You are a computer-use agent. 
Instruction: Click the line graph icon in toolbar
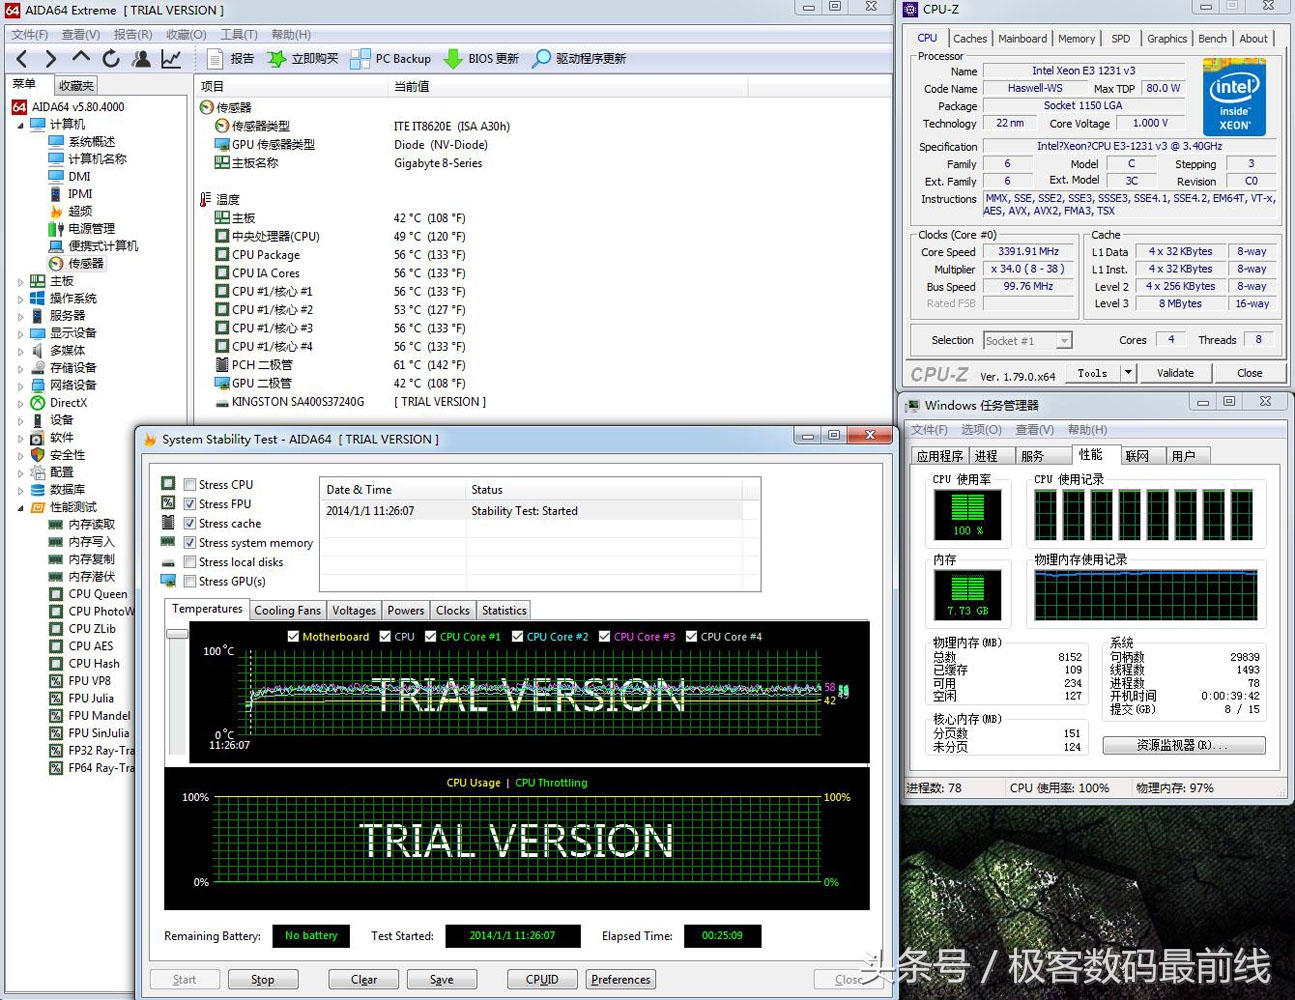click(171, 59)
